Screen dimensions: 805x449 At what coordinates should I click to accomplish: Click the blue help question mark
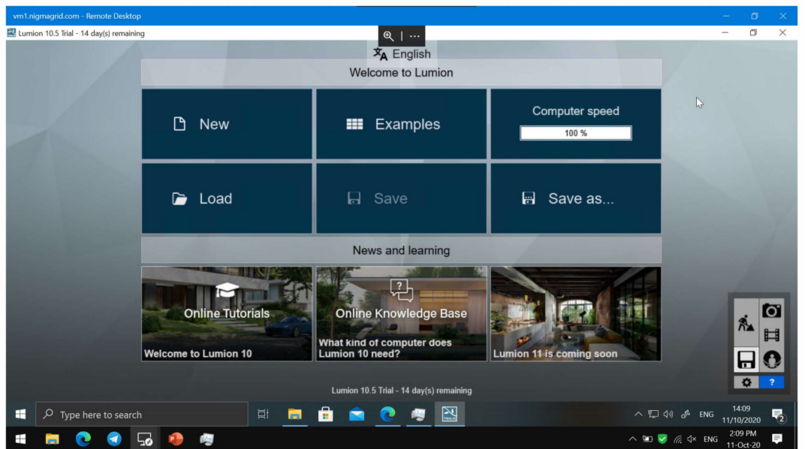tap(771, 382)
